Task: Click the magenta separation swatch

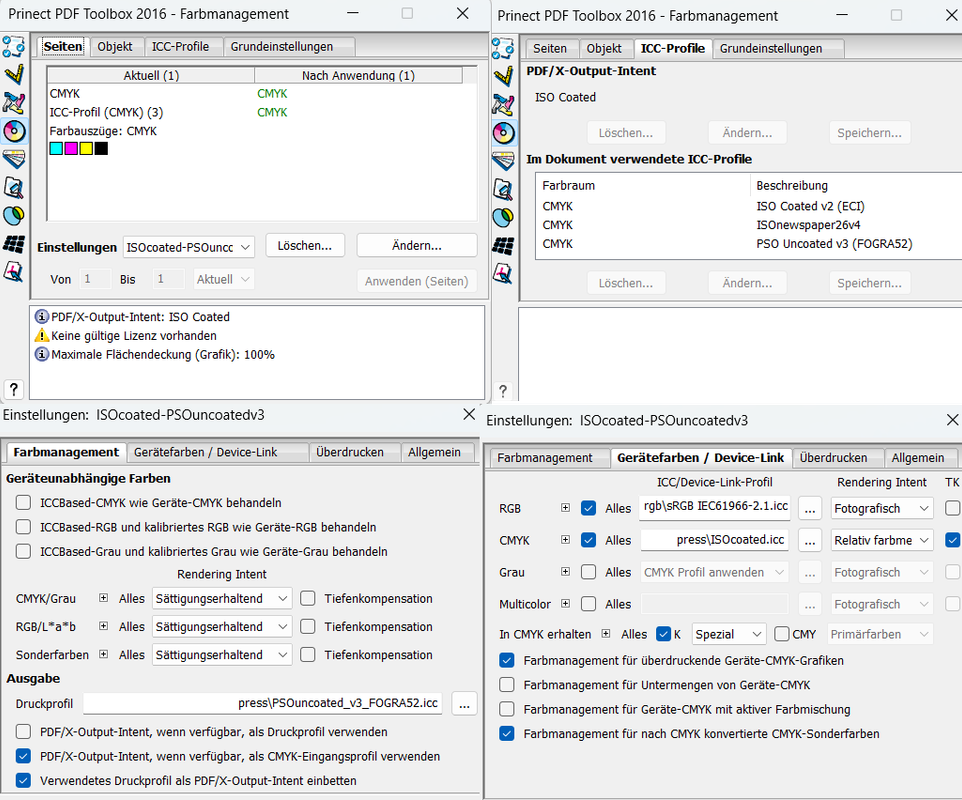Action: (x=71, y=148)
